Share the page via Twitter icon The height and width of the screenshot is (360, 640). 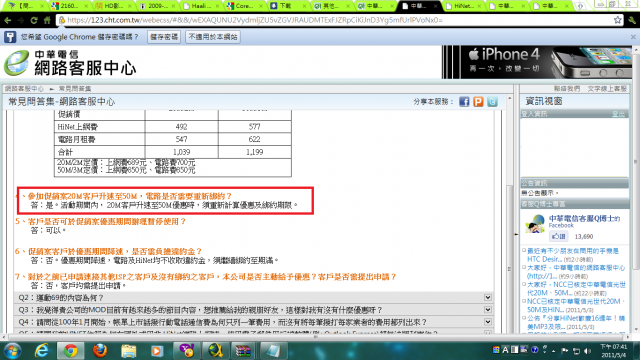click(x=492, y=102)
